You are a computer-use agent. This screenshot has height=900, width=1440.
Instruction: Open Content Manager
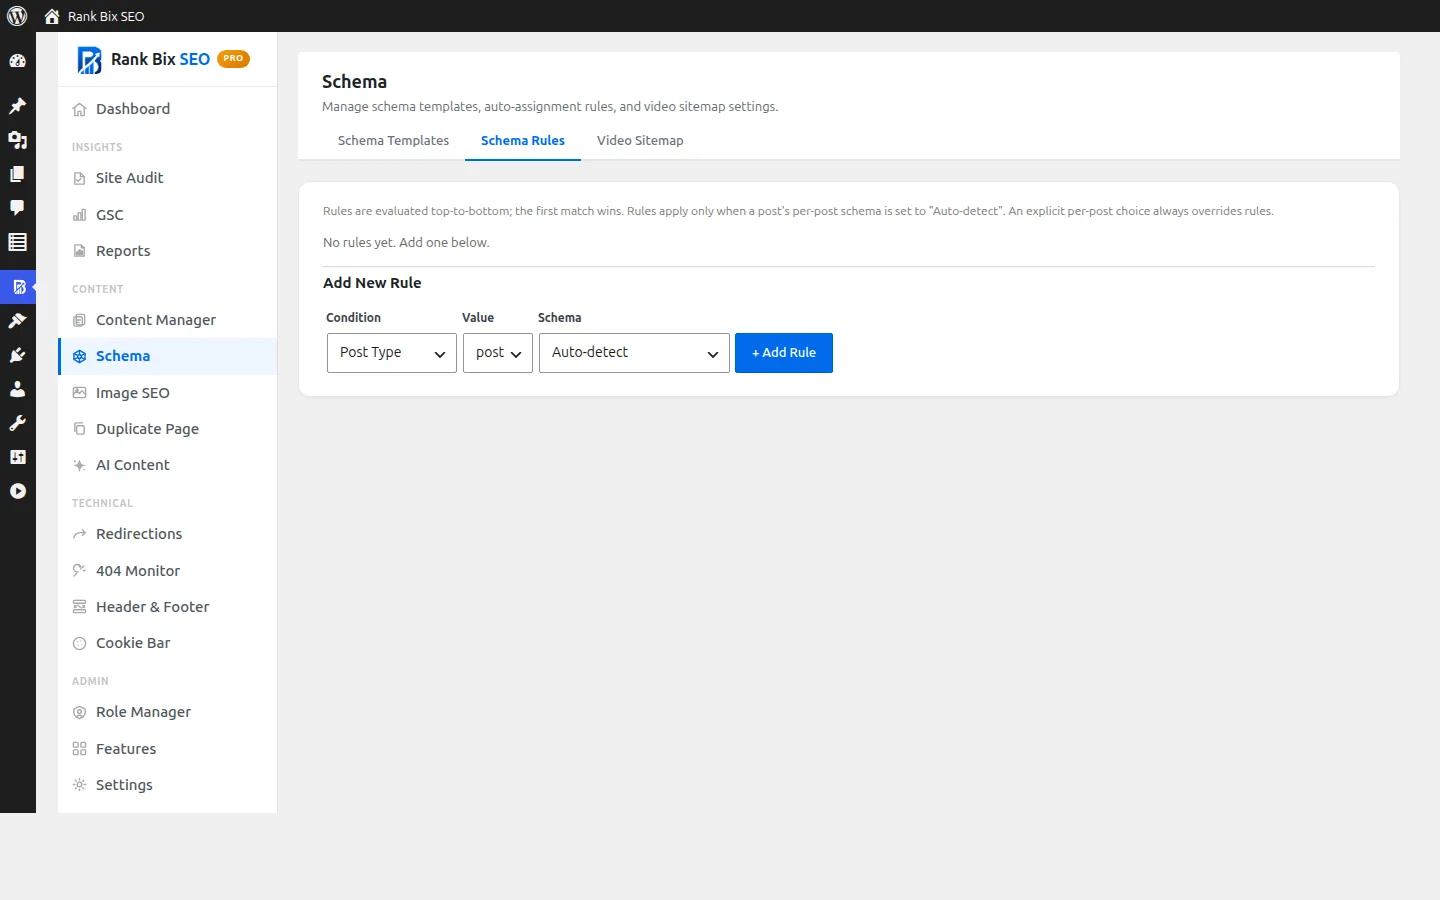pos(168,320)
